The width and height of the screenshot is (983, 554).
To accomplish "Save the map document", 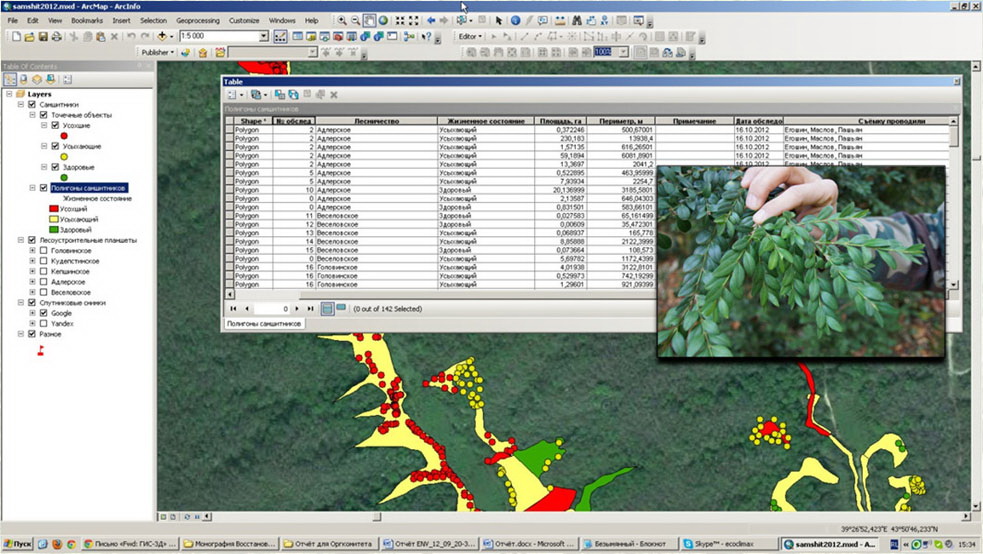I will pos(43,36).
